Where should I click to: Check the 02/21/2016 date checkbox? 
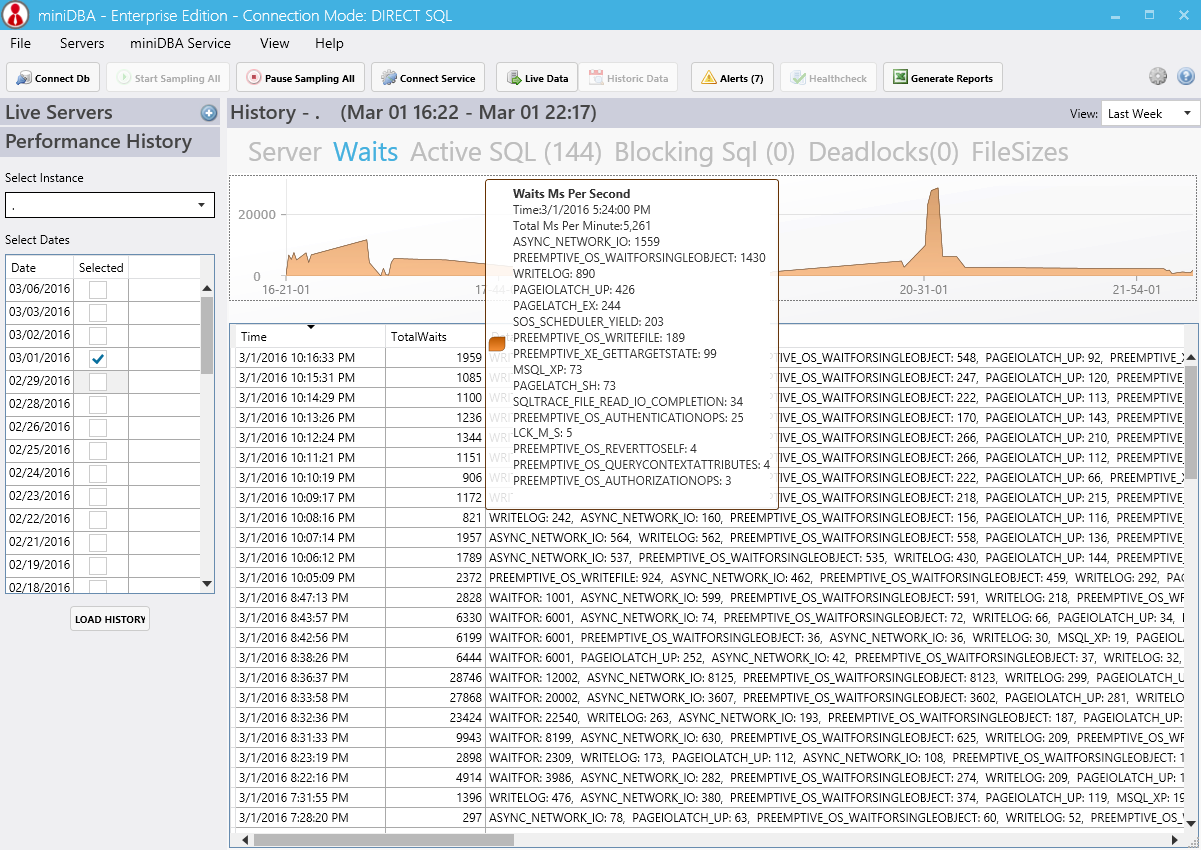point(97,542)
